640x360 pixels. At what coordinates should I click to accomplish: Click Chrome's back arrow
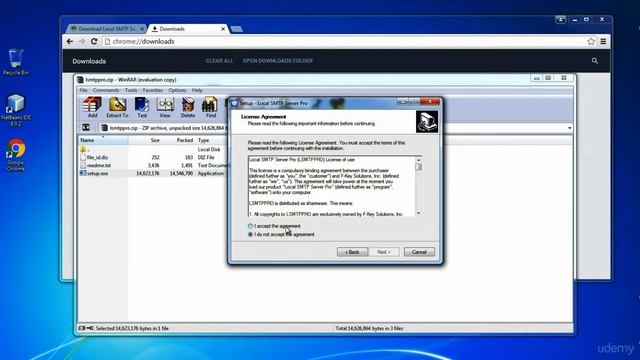[70, 41]
